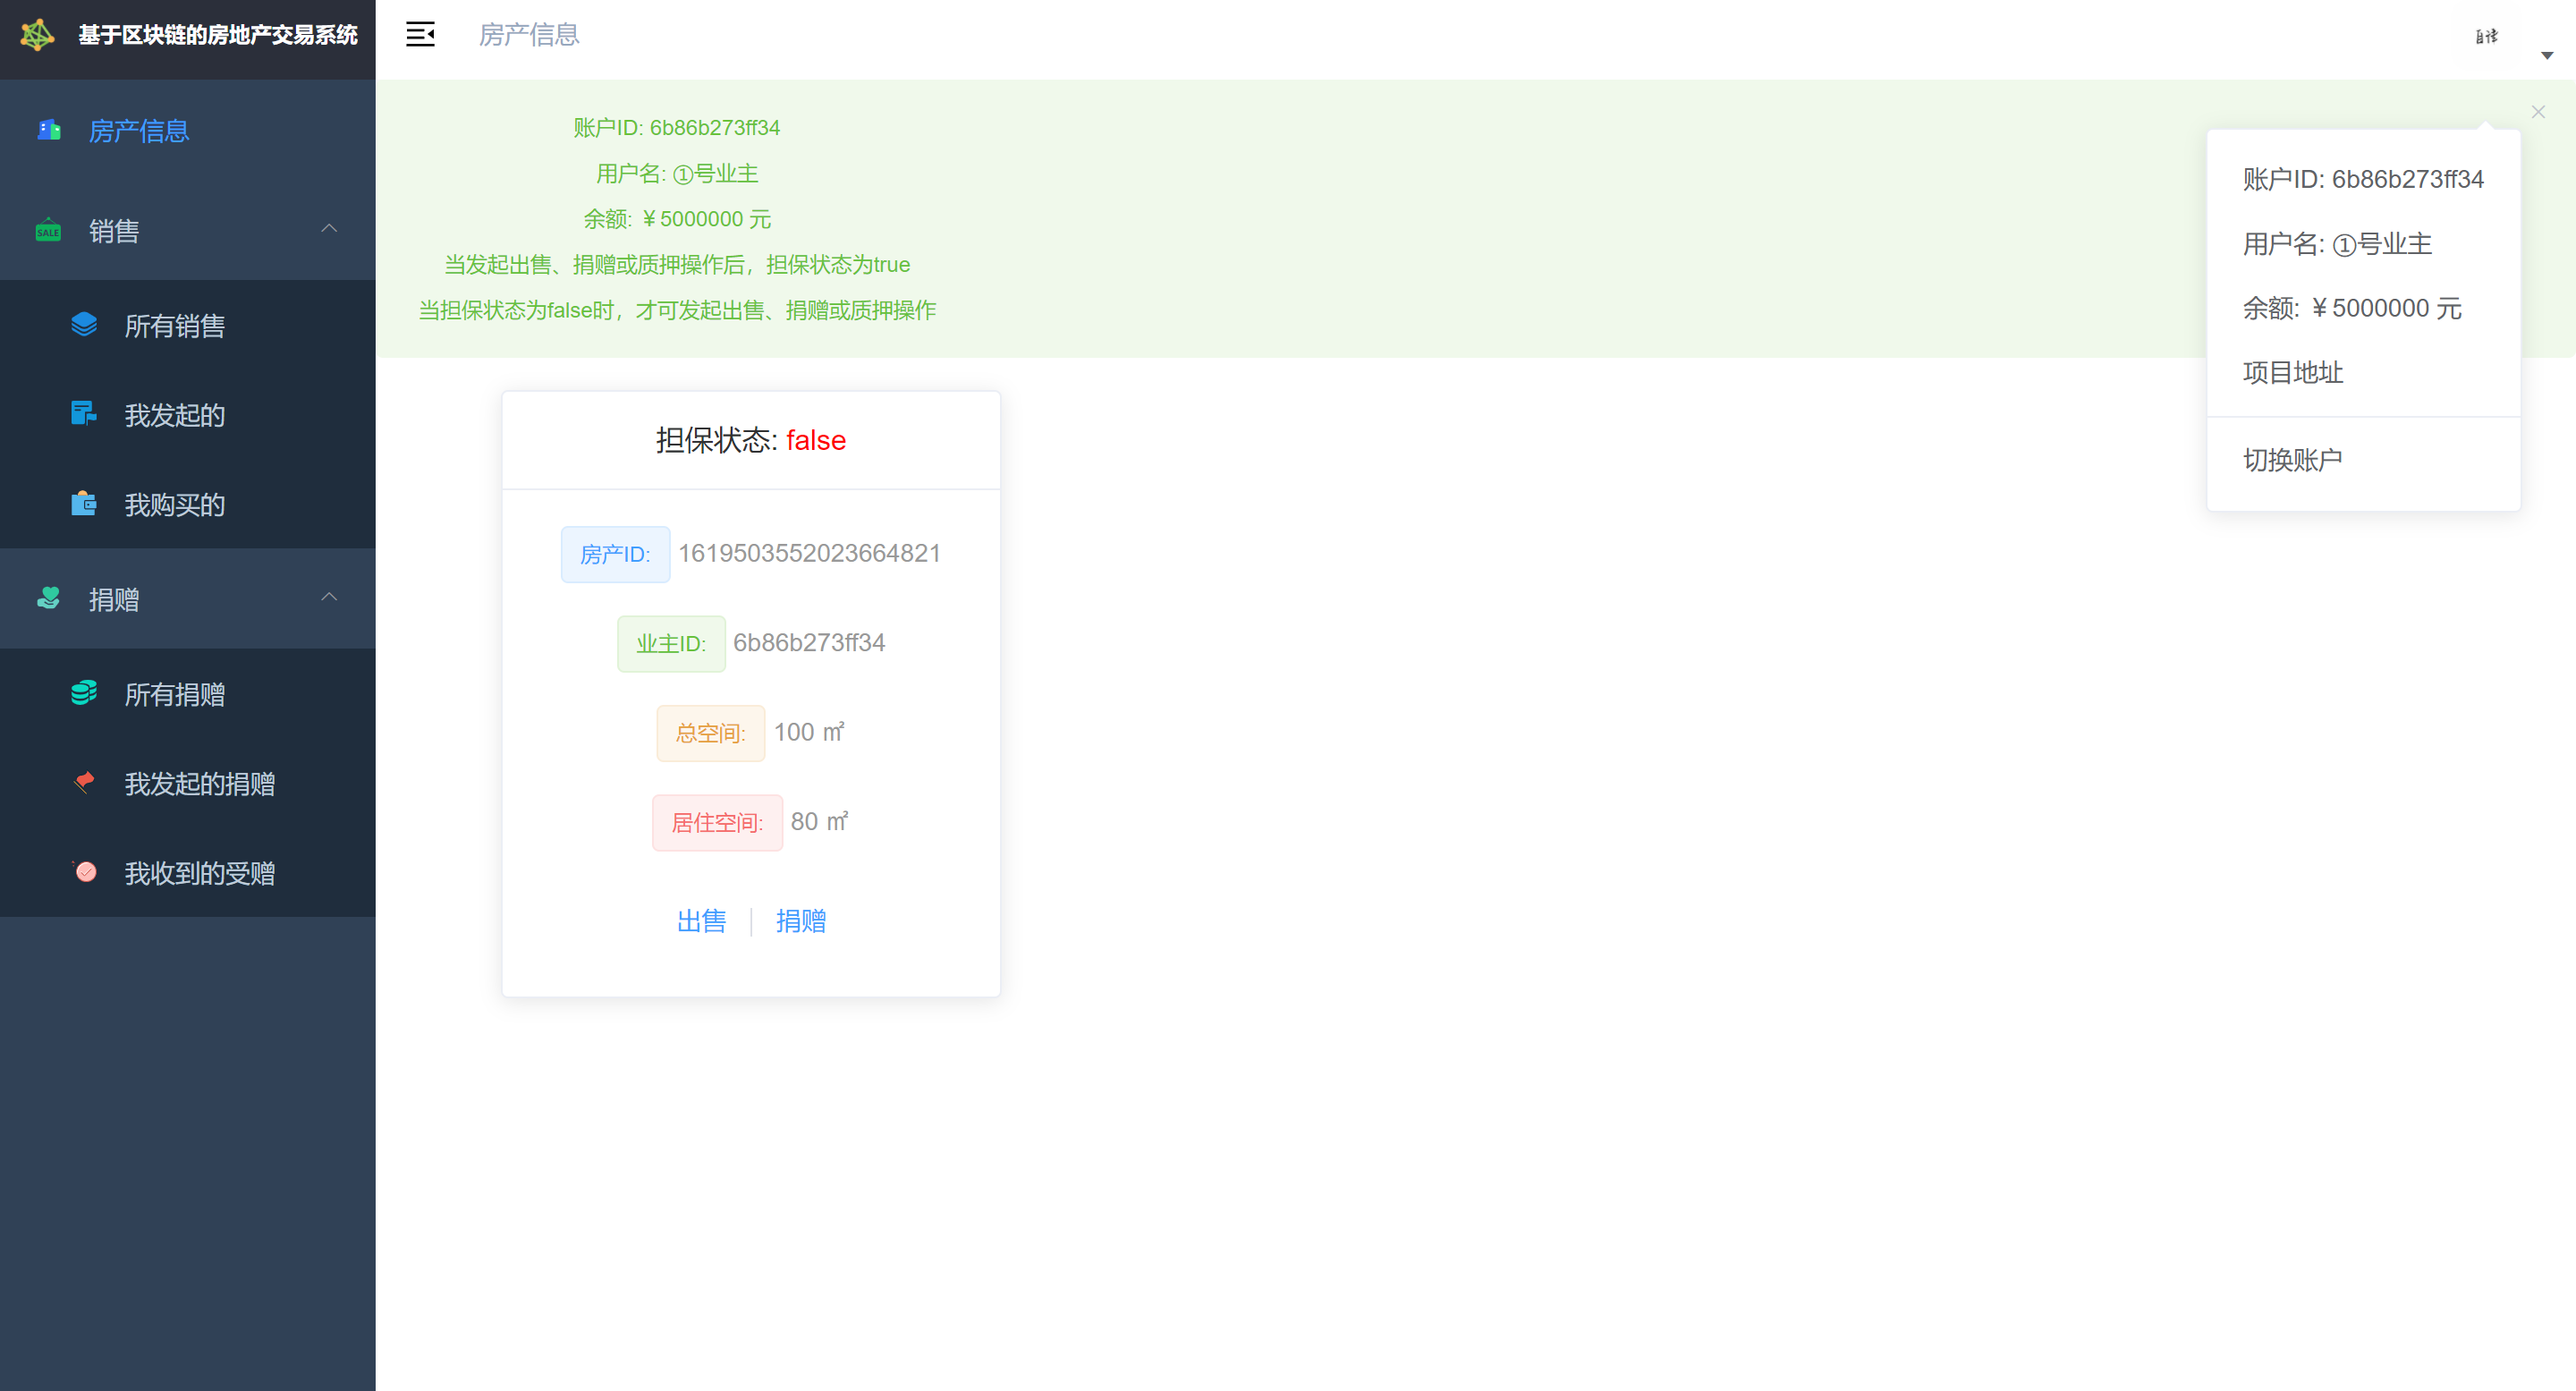This screenshot has width=2576, height=1391.
Task: Click the blockchain system logo icon
Action: pos(38,35)
